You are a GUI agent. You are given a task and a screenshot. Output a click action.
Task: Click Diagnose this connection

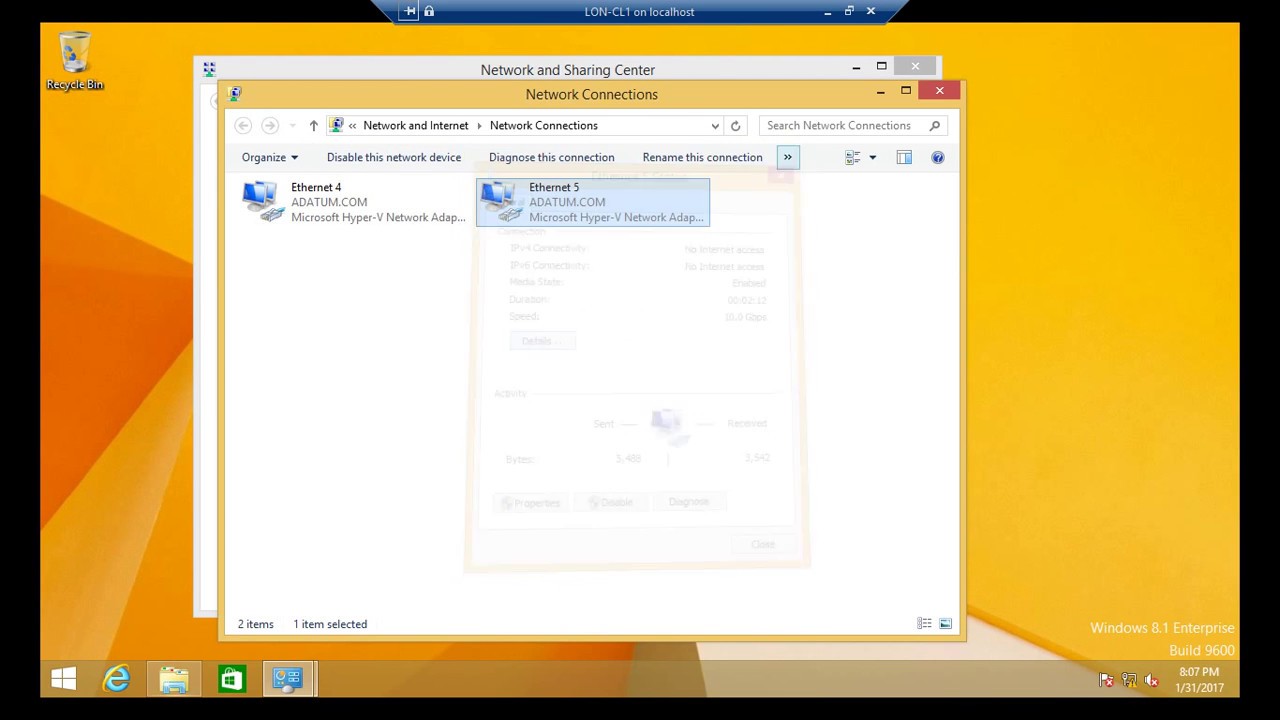(552, 157)
